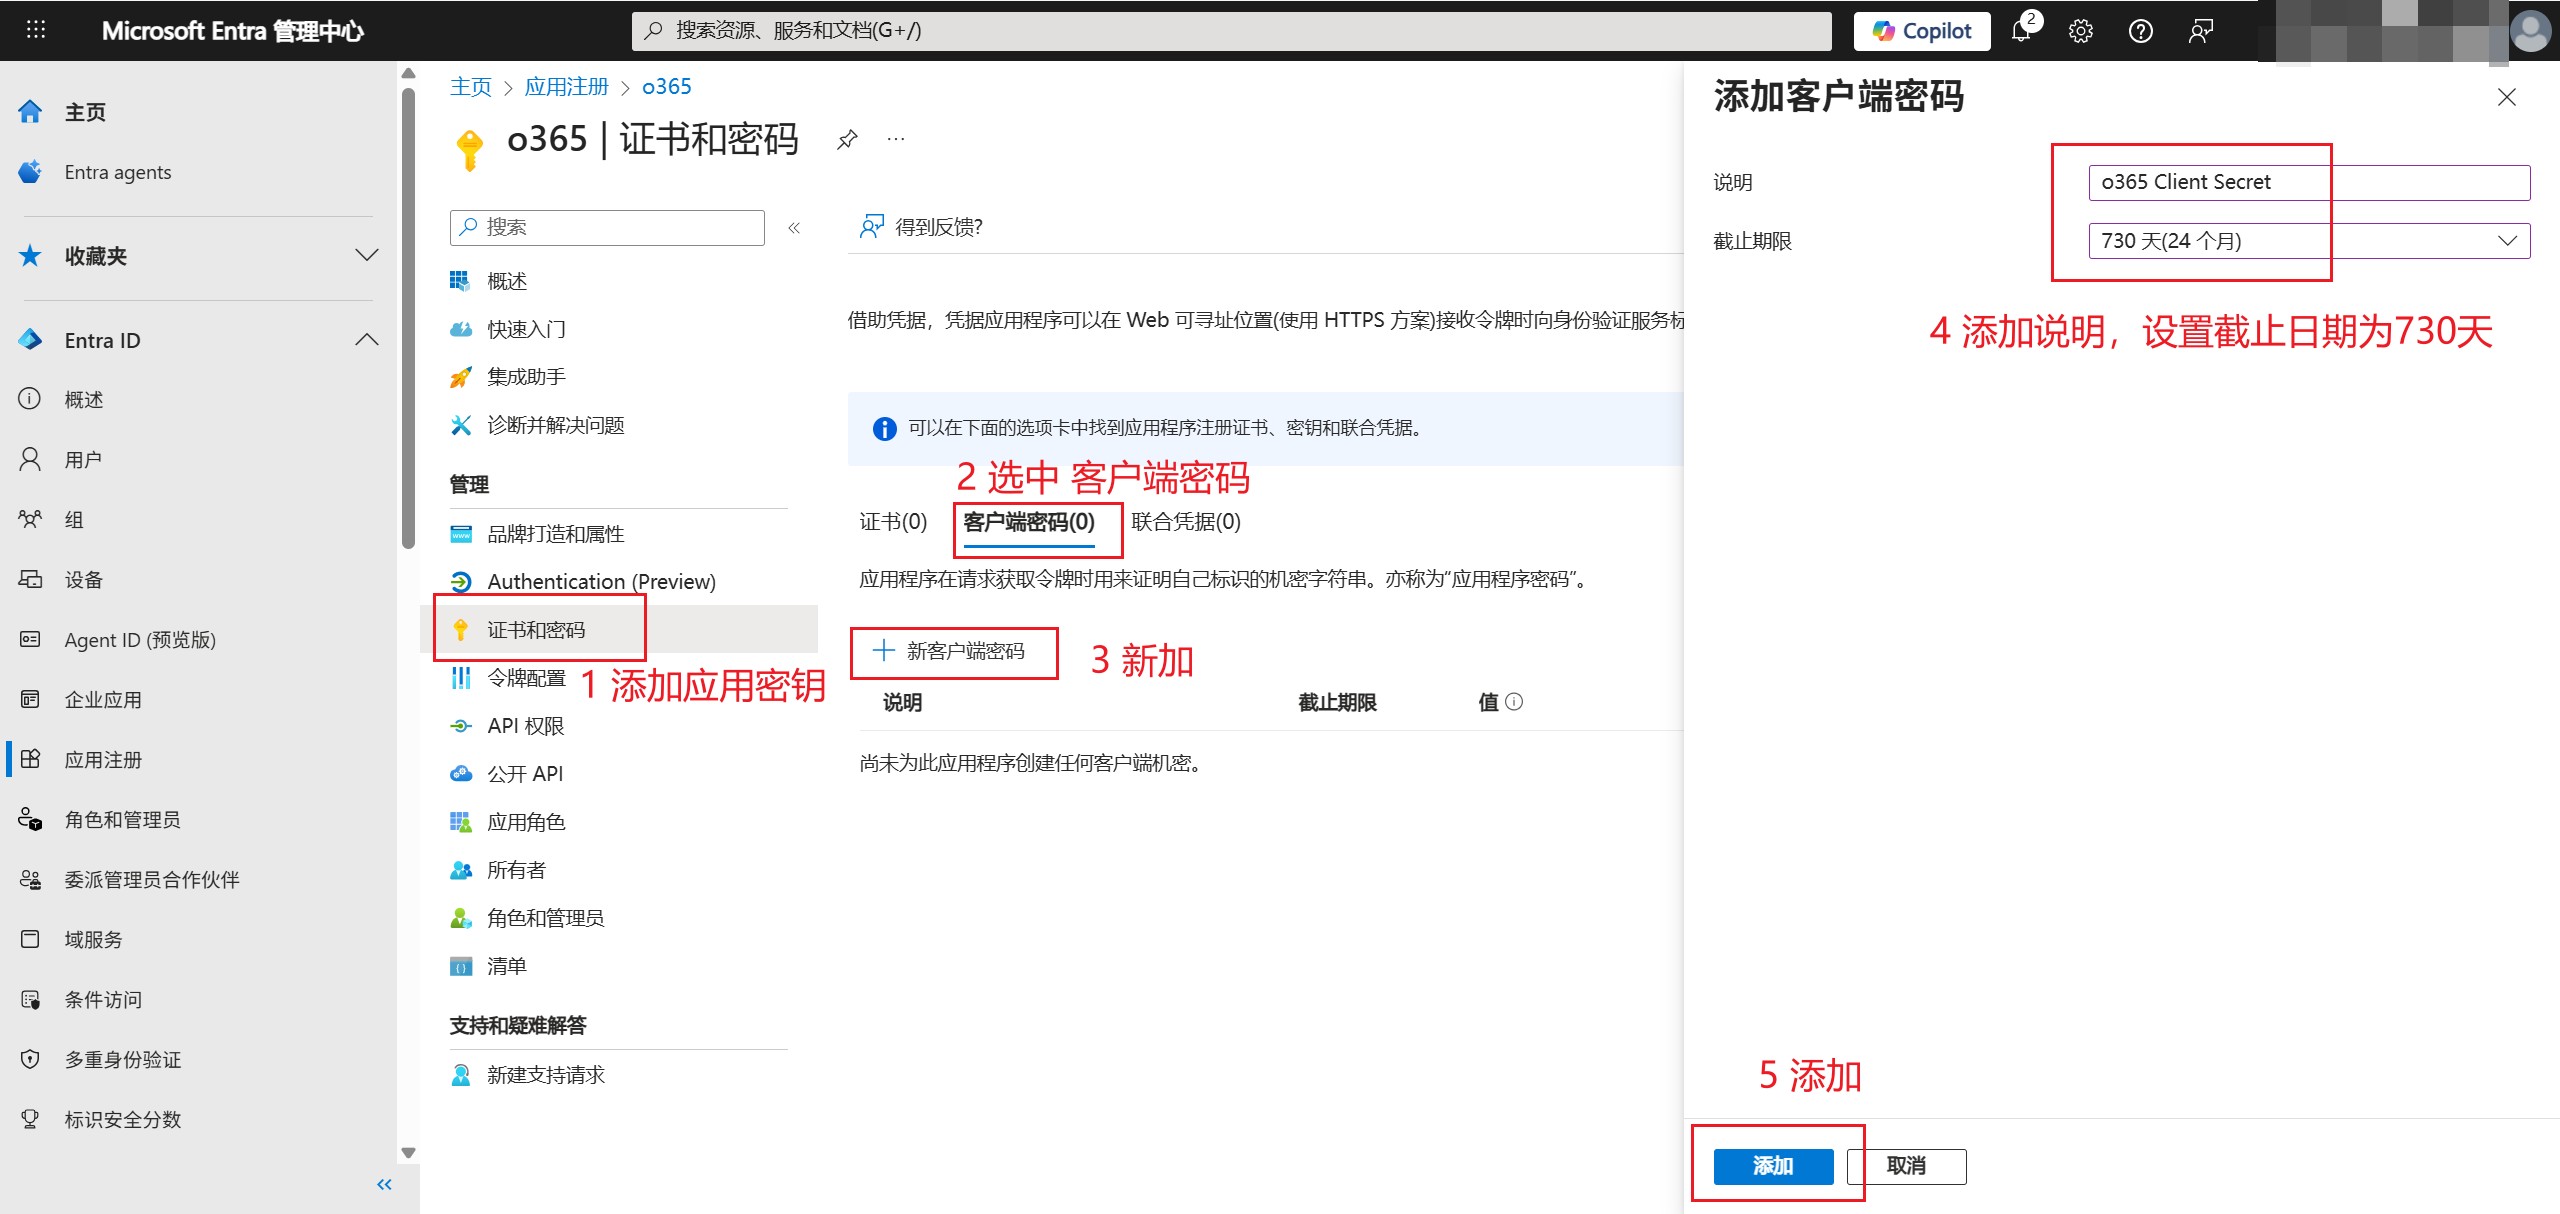The height and width of the screenshot is (1214, 2560).
Task: Pin the o365 page
Action: 847,139
